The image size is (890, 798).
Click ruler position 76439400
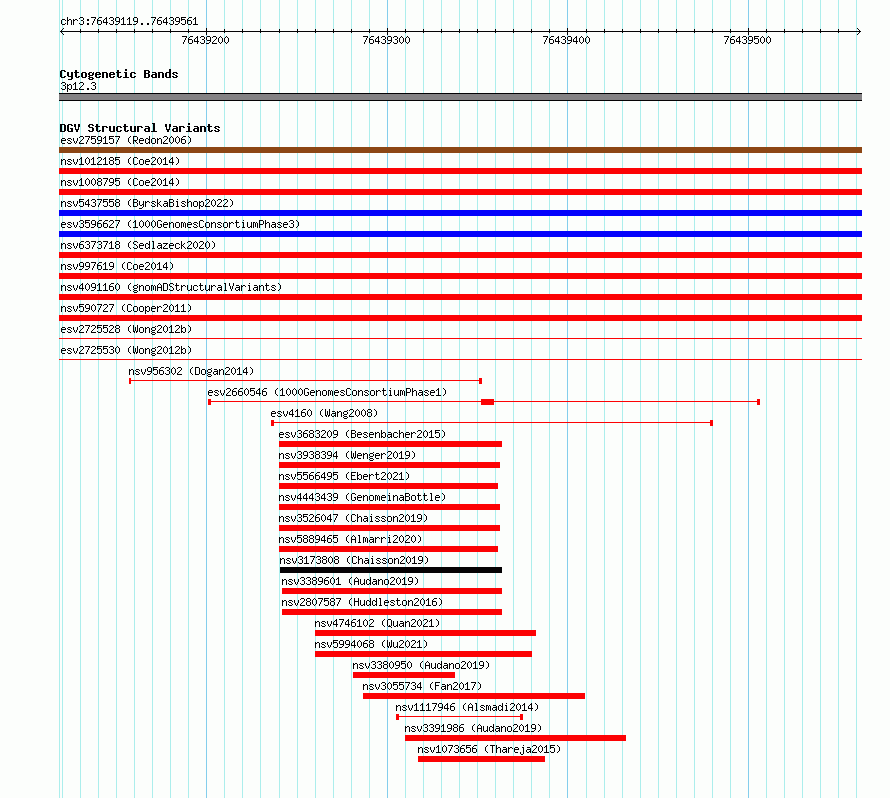point(566,40)
